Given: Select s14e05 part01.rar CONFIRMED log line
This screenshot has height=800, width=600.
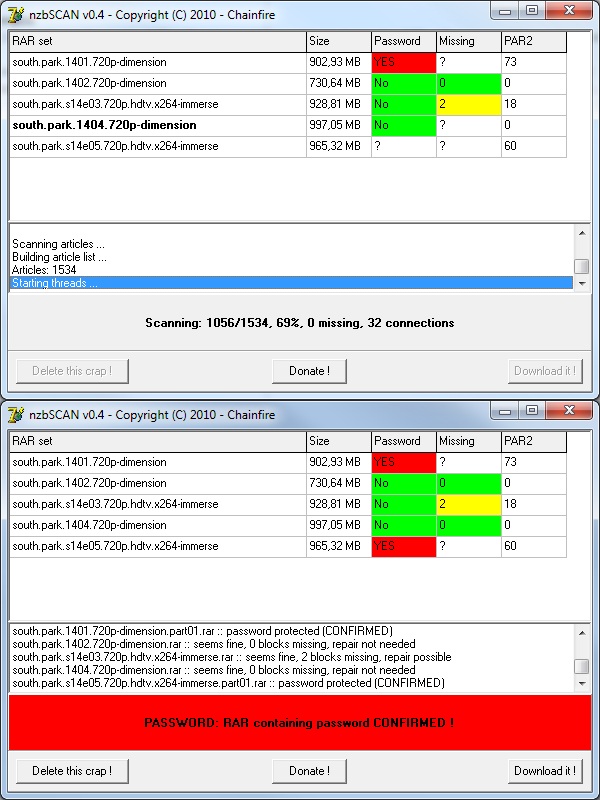Looking at the screenshot, I should 291,683.
